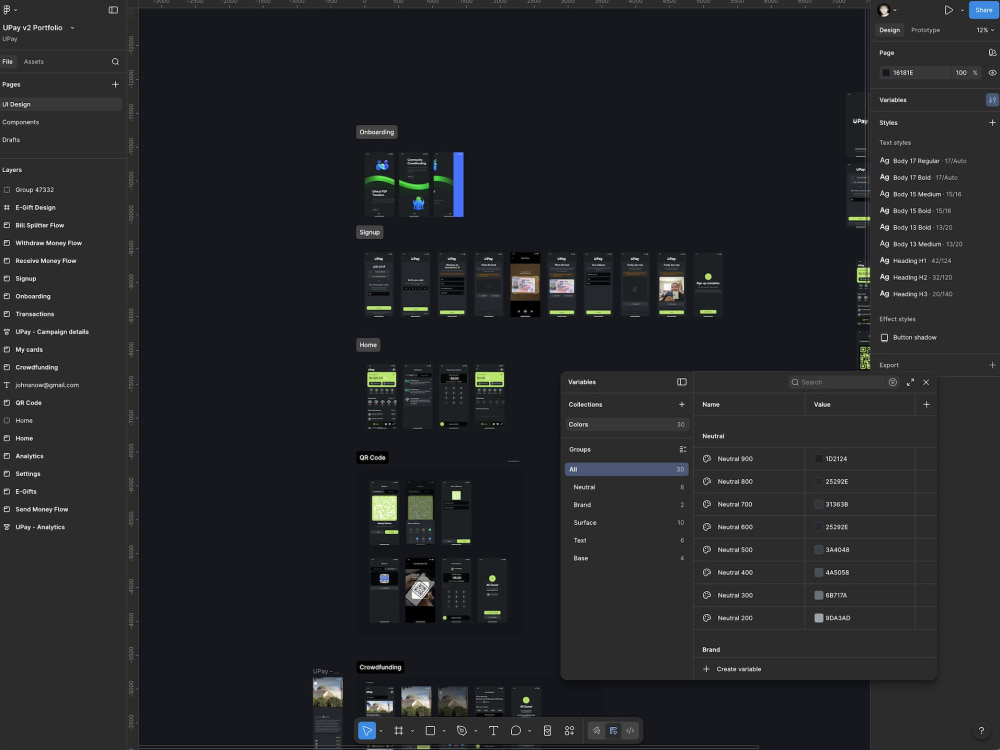Viewport: 1000px width, 750px height.
Task: Add a new page with plus icon
Action: tap(115, 84)
